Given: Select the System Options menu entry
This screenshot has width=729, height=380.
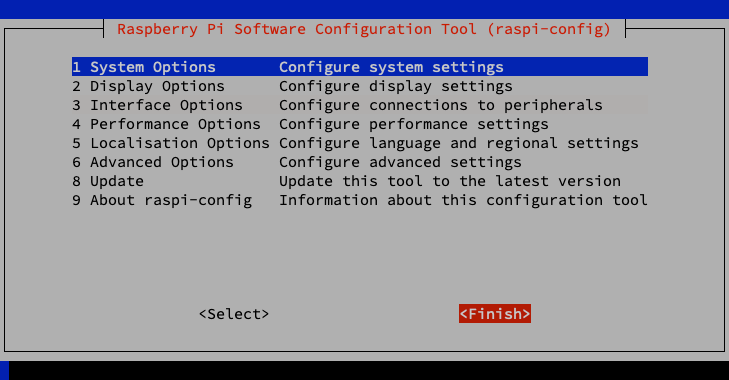Looking at the screenshot, I should click(360, 67).
